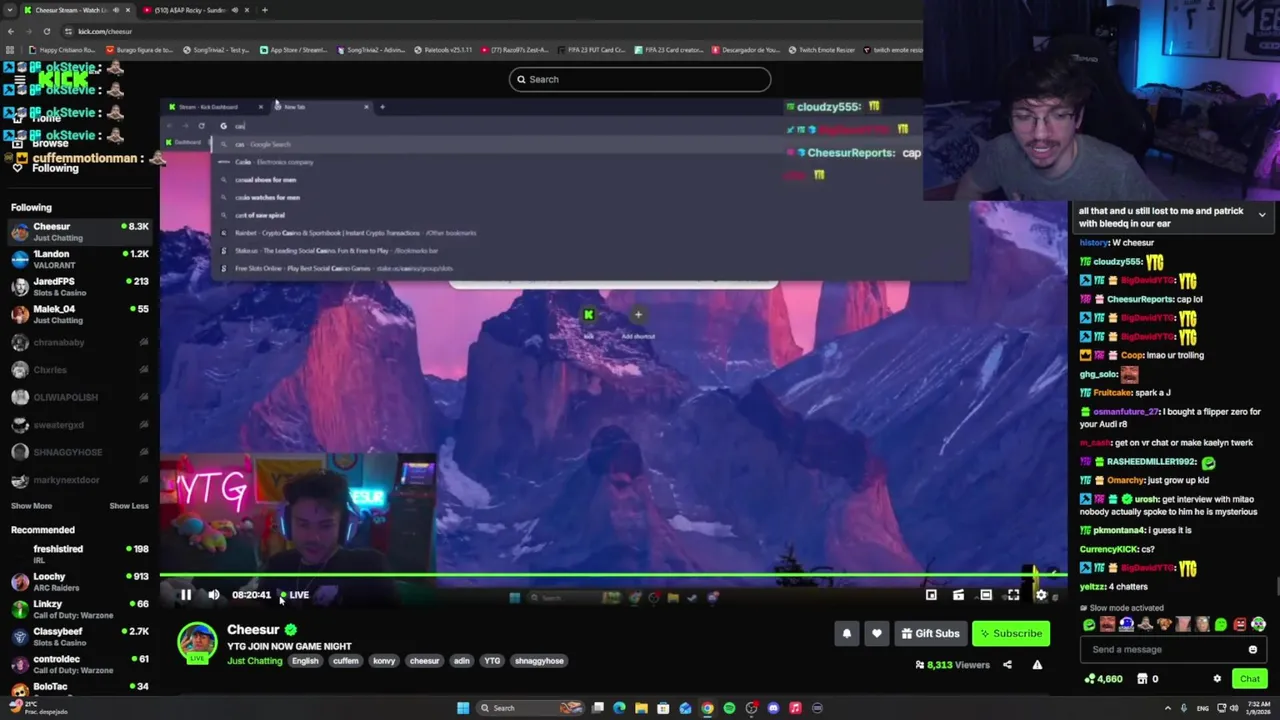Click the Kick search field
Viewport: 1280px width, 720px height.
(x=640, y=79)
